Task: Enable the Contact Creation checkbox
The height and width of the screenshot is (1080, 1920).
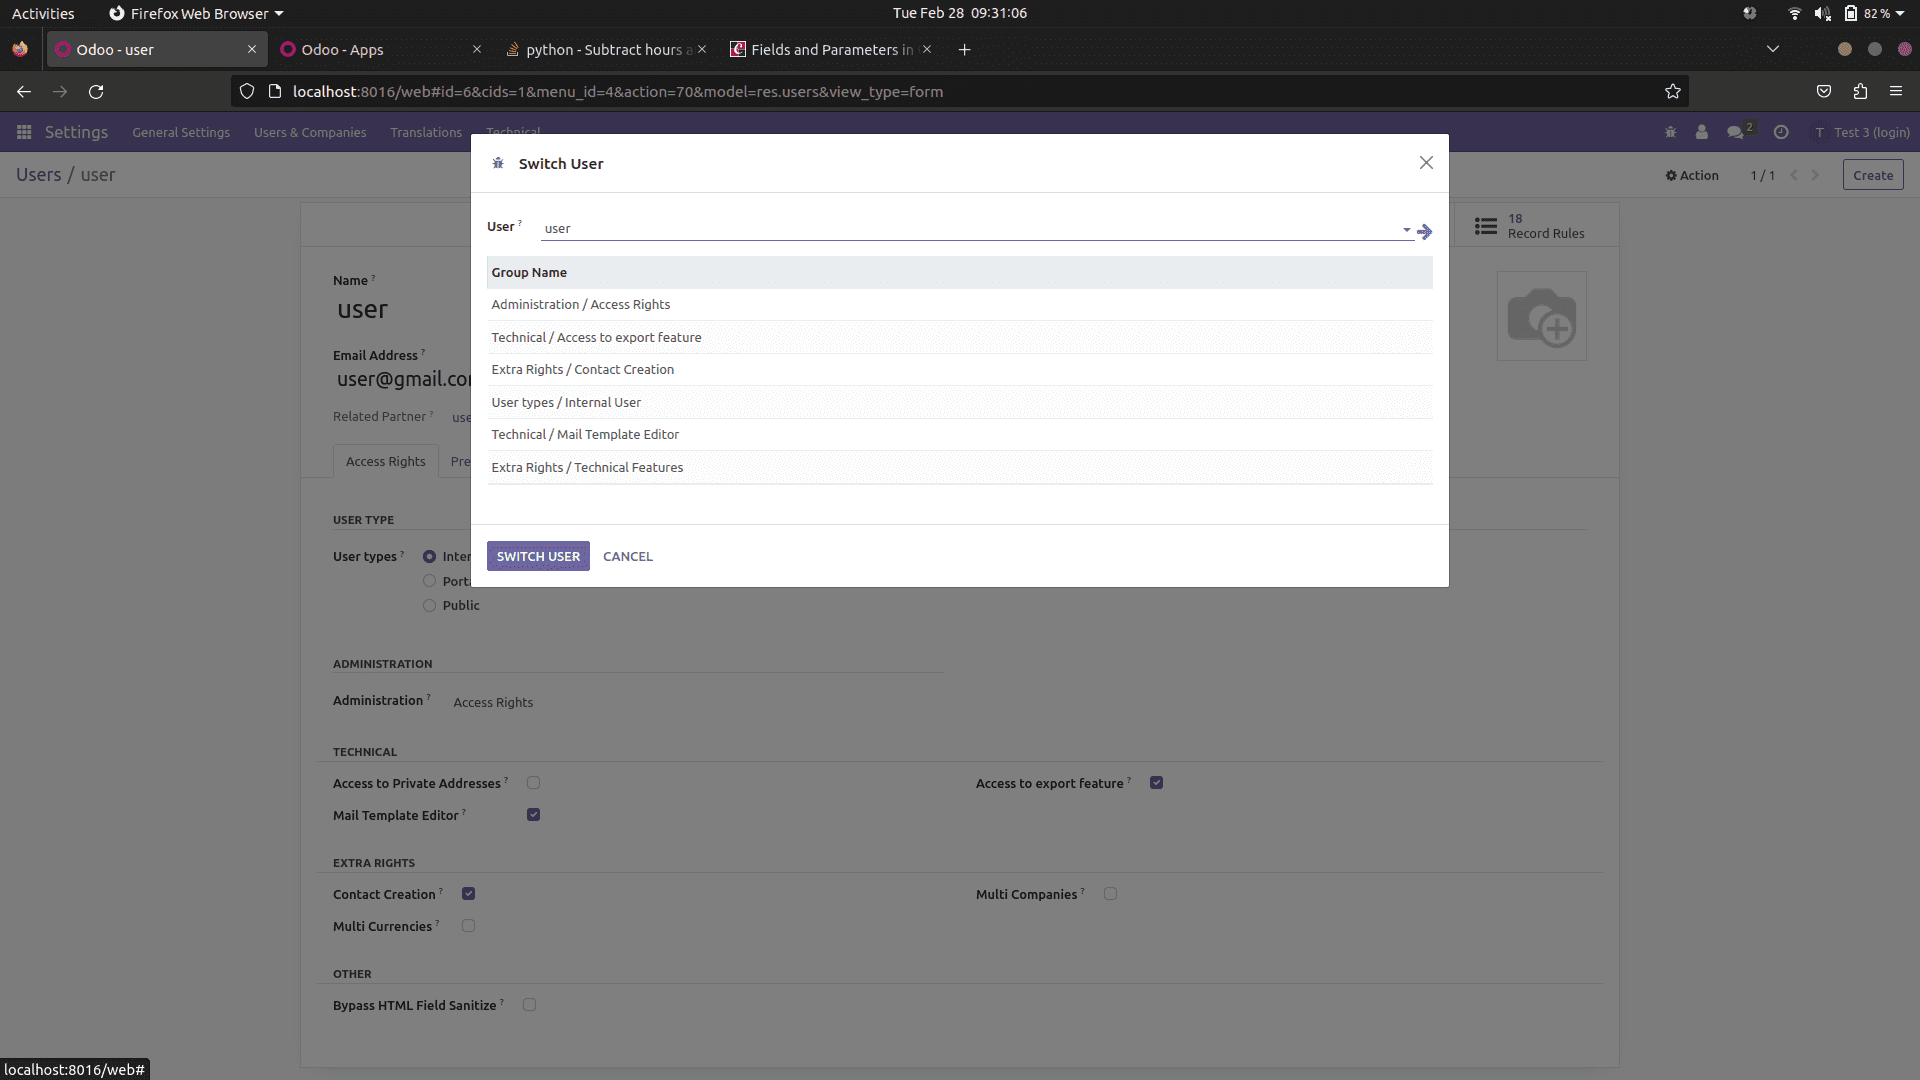Action: 468,893
